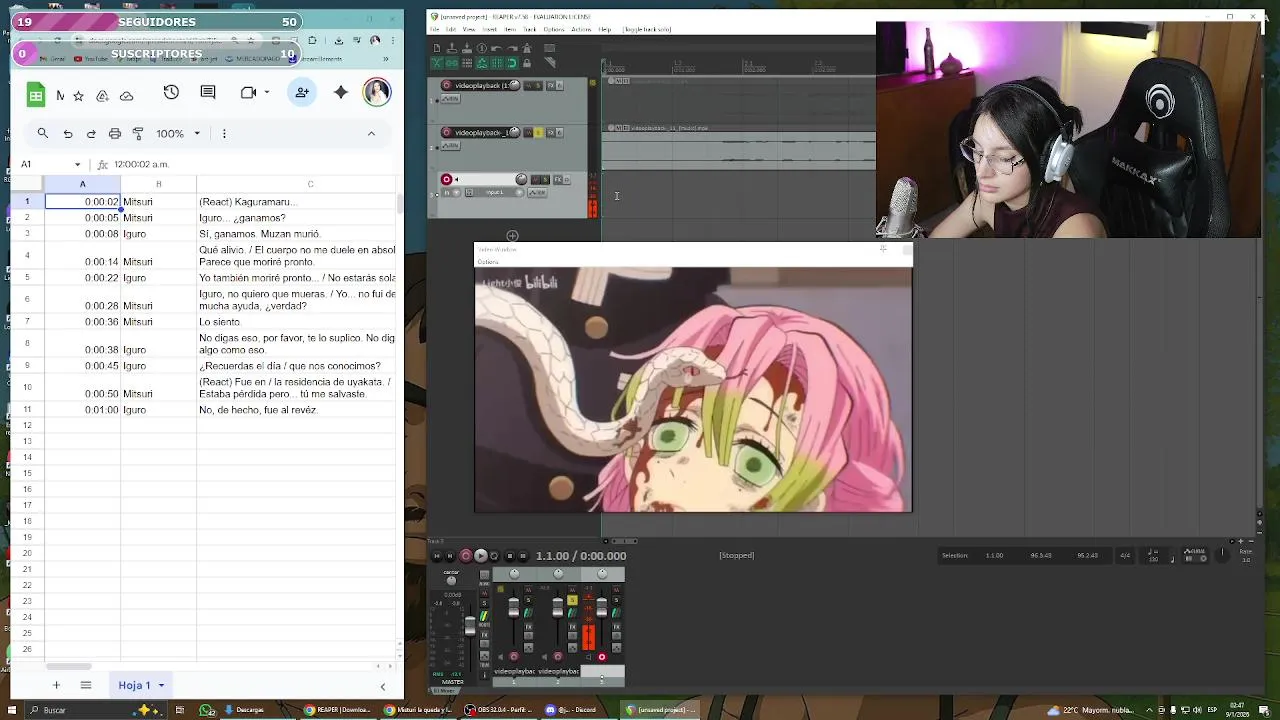The width and height of the screenshot is (1280, 720).
Task: Click REAPER undo arrow toolbar icon
Action: (497, 48)
